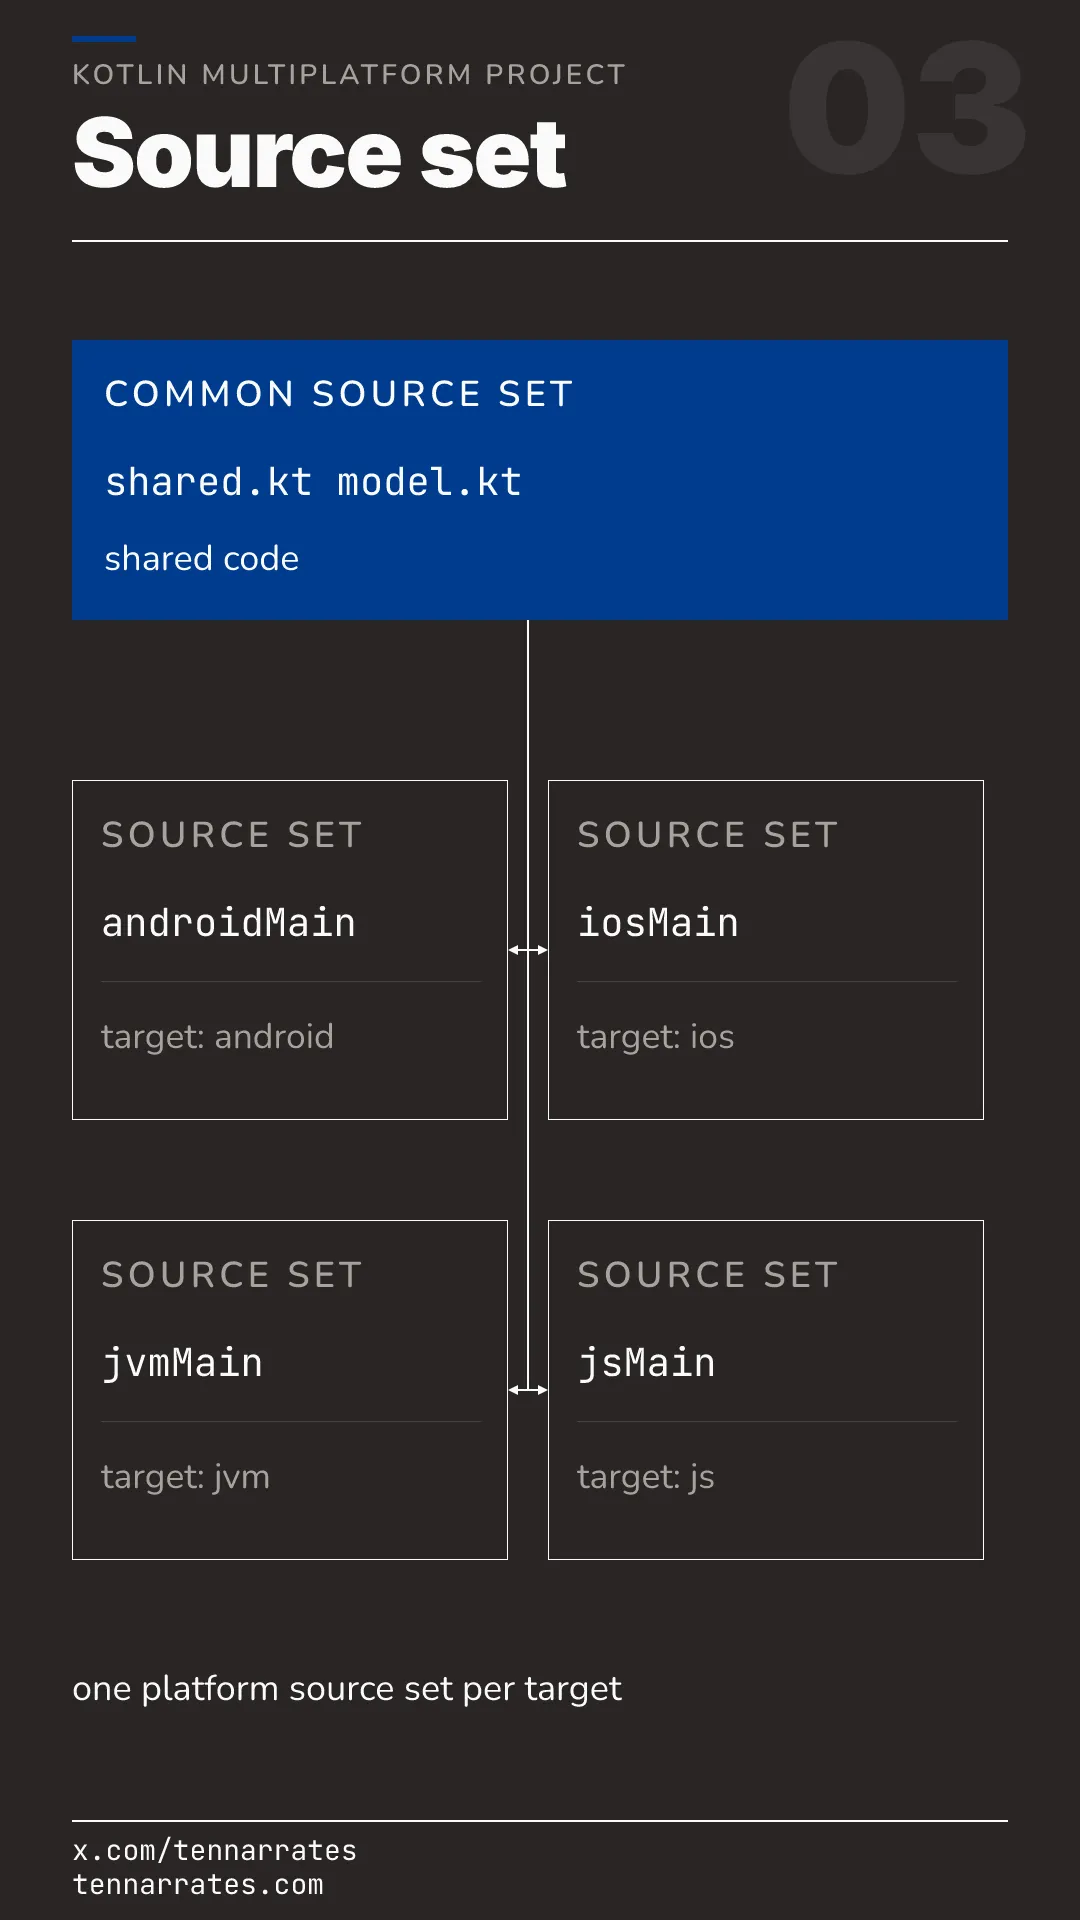Click the COMMON SOURCE SET heading
Image resolution: width=1080 pixels, height=1920 pixels.
tap(339, 394)
